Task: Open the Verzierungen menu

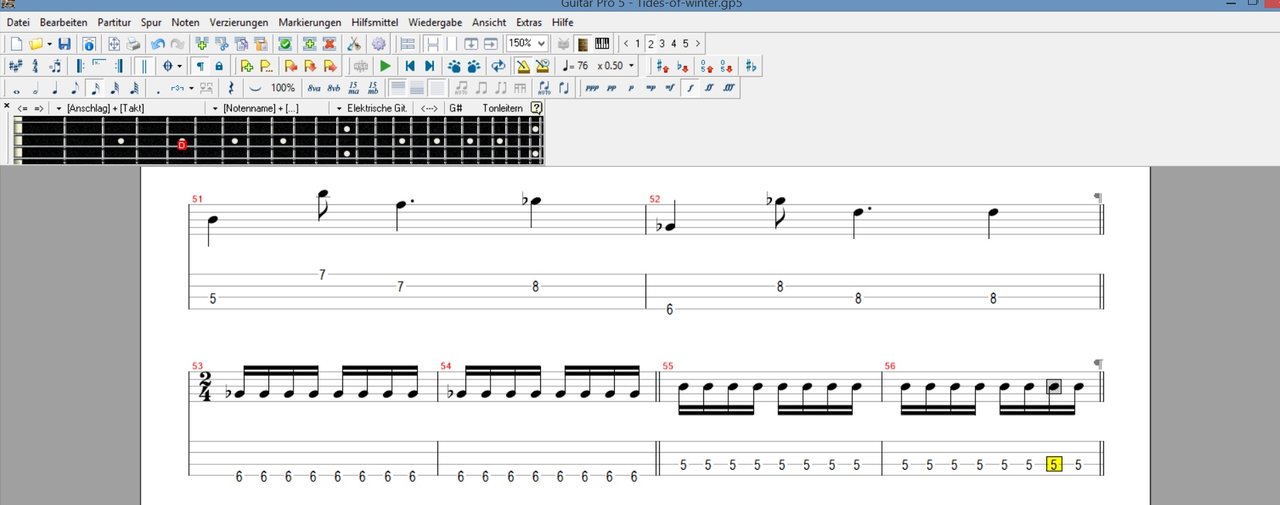Action: [x=239, y=21]
